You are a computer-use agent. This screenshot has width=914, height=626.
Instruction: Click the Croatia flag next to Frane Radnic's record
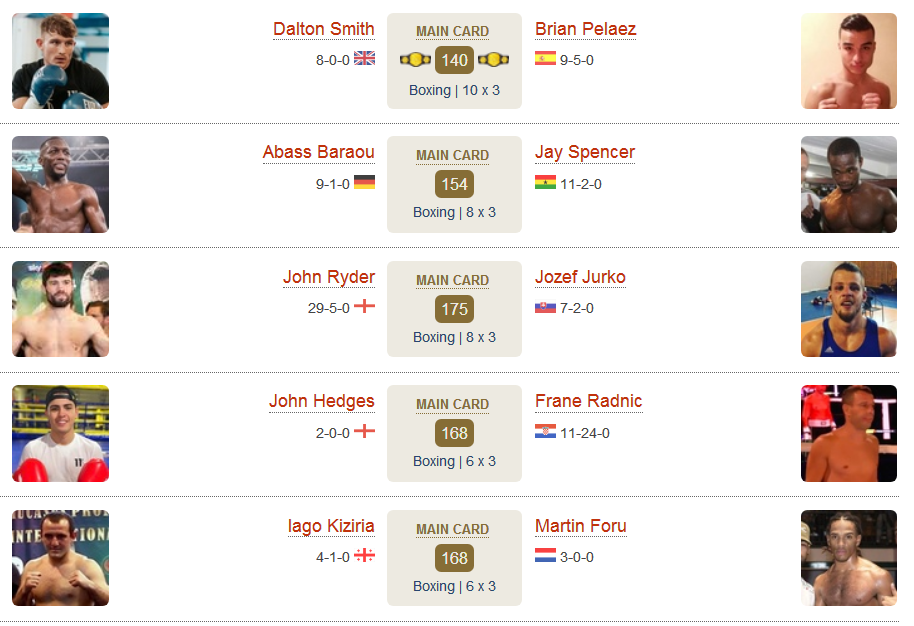coord(545,431)
